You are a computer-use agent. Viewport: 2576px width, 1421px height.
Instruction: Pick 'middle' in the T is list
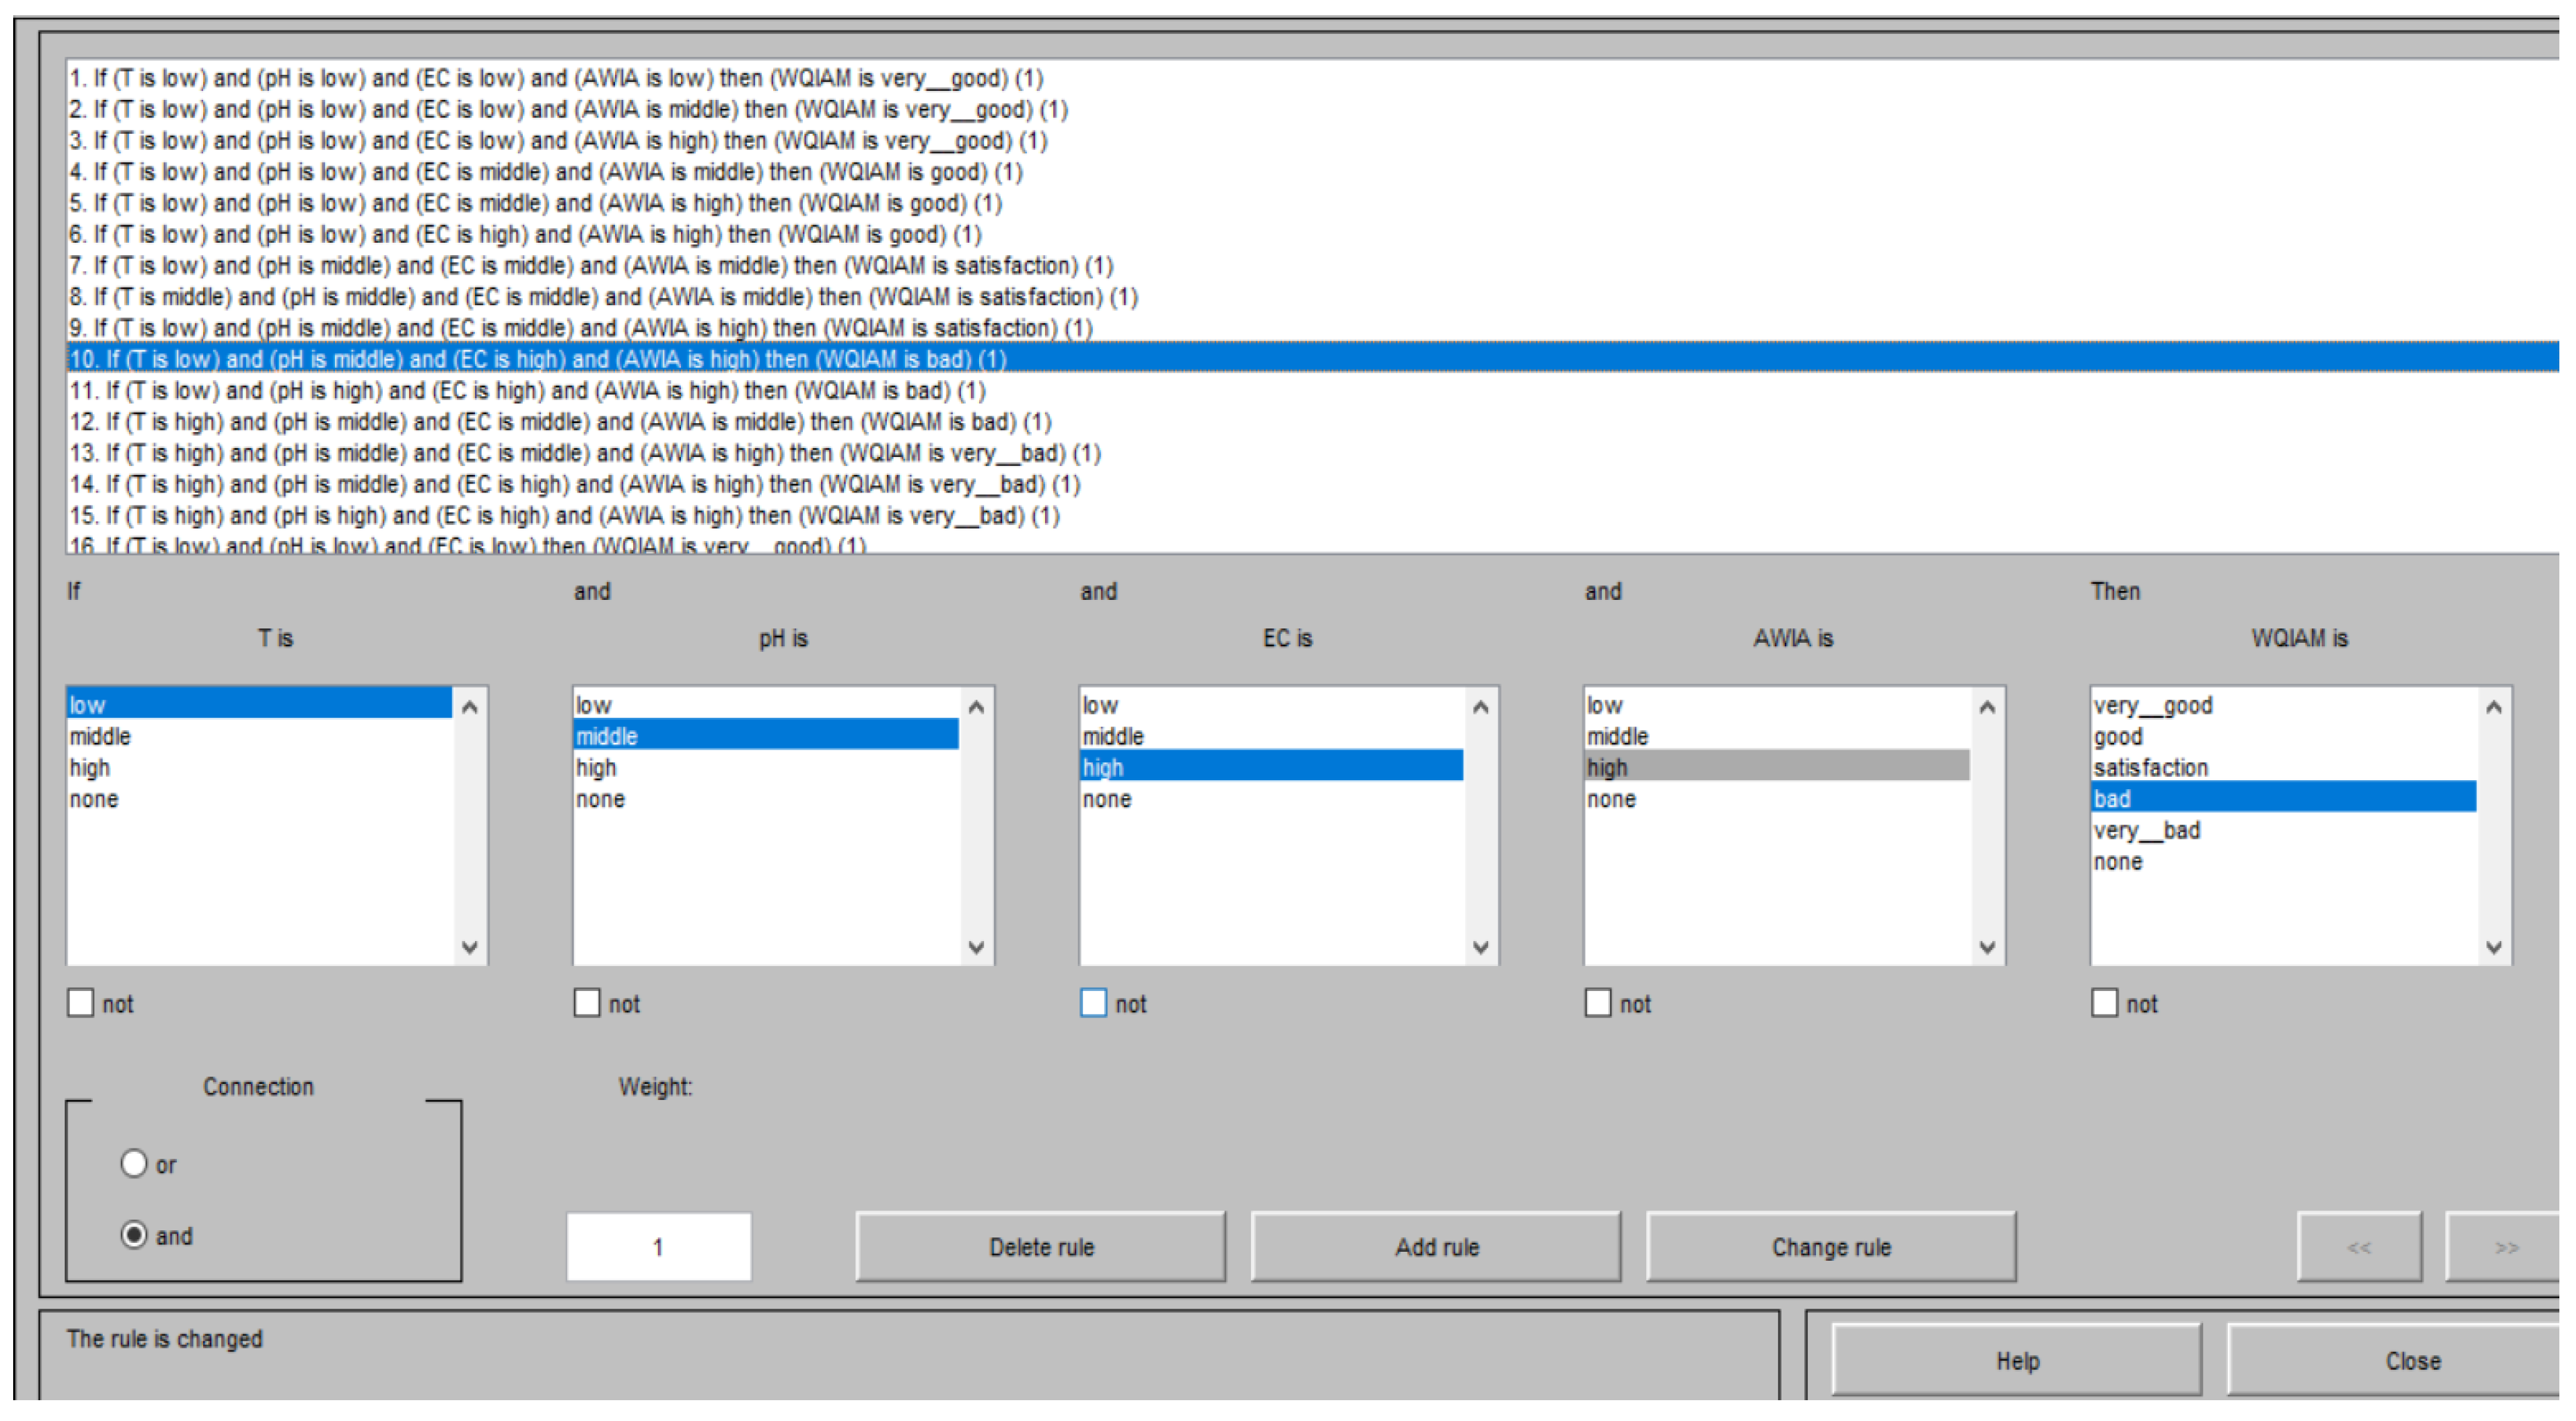coord(100,737)
